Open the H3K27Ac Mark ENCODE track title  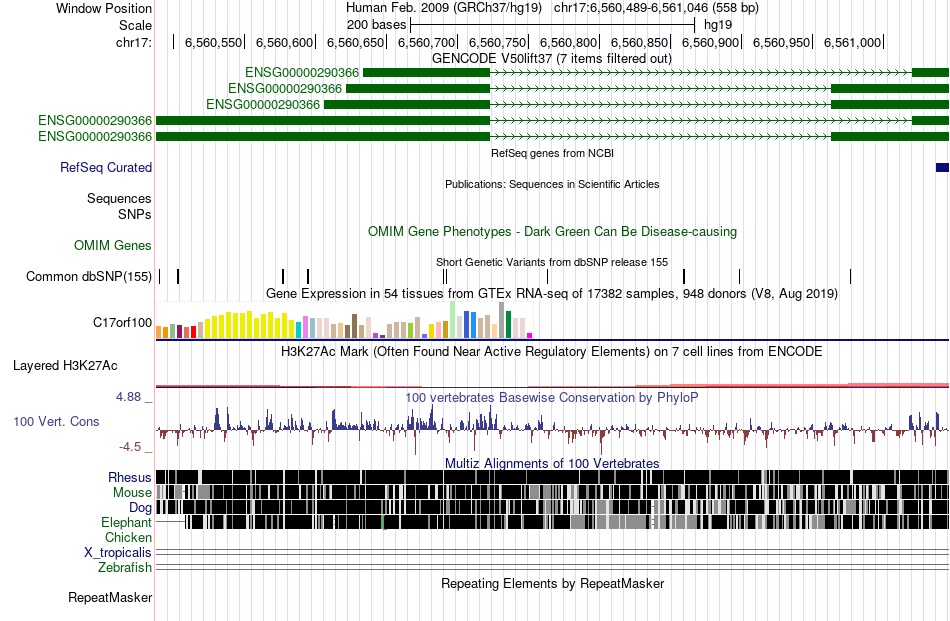click(x=552, y=352)
